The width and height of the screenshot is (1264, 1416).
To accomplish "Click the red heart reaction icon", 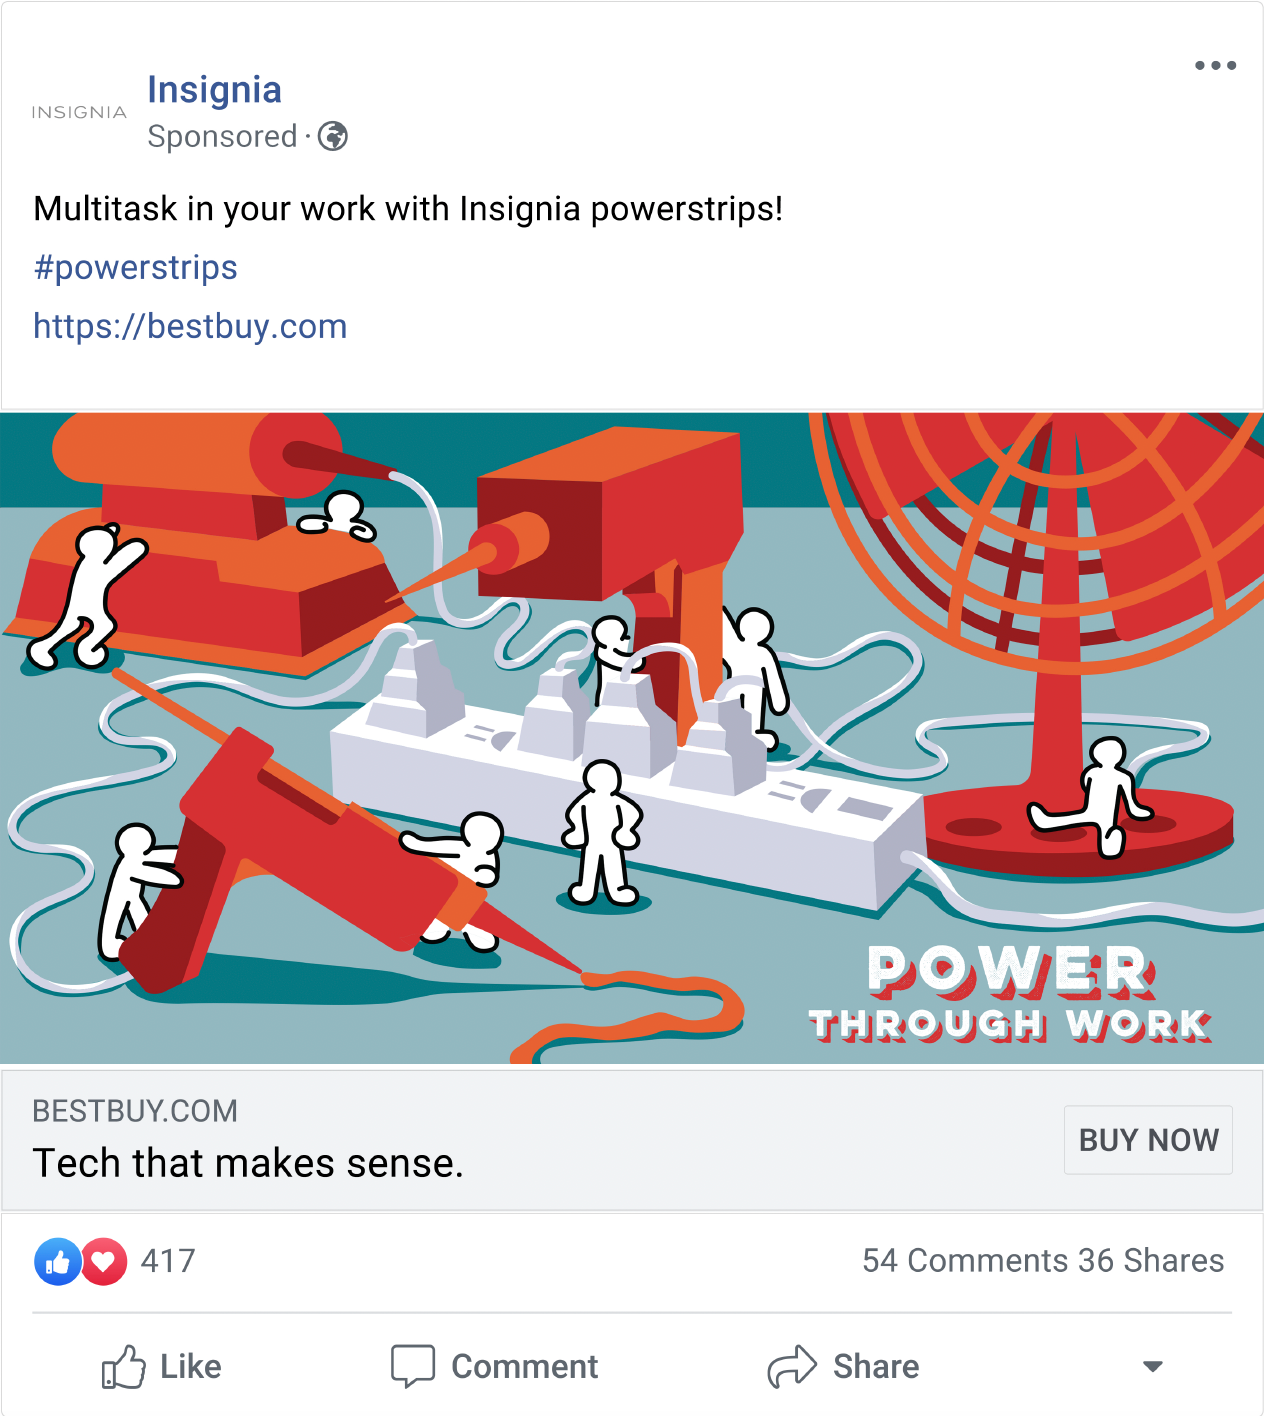I will [104, 1261].
